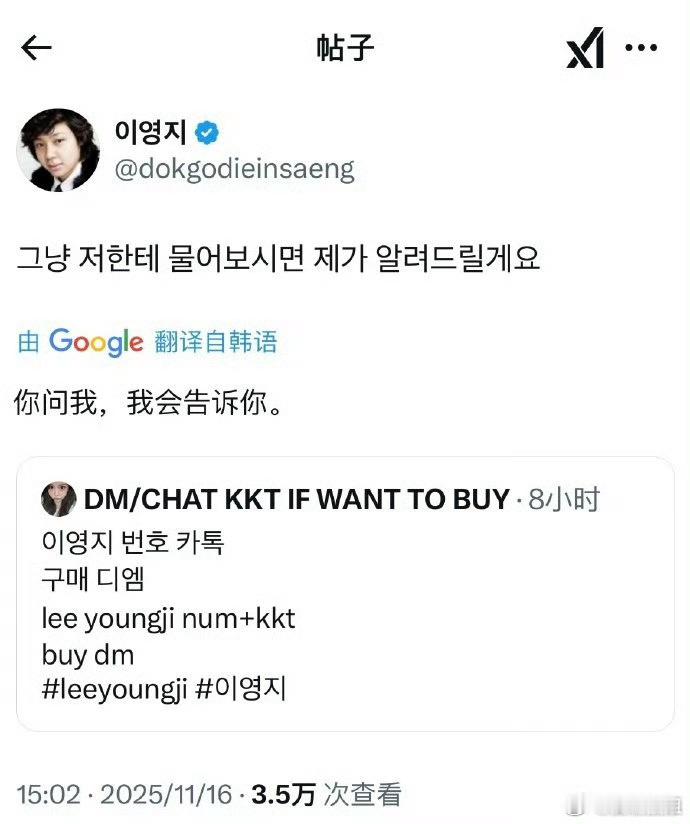Open 이영지's profile avatar
The width and height of the screenshot is (690, 824).
[58, 150]
